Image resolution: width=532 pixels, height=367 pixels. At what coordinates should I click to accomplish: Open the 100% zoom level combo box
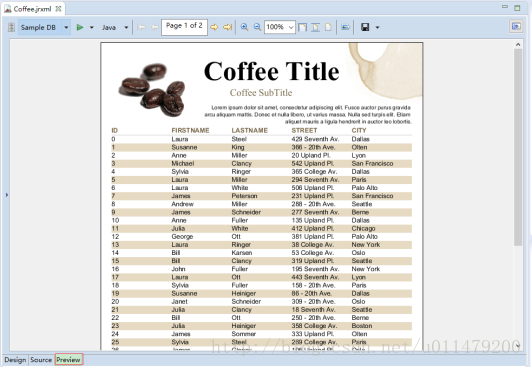(280, 27)
